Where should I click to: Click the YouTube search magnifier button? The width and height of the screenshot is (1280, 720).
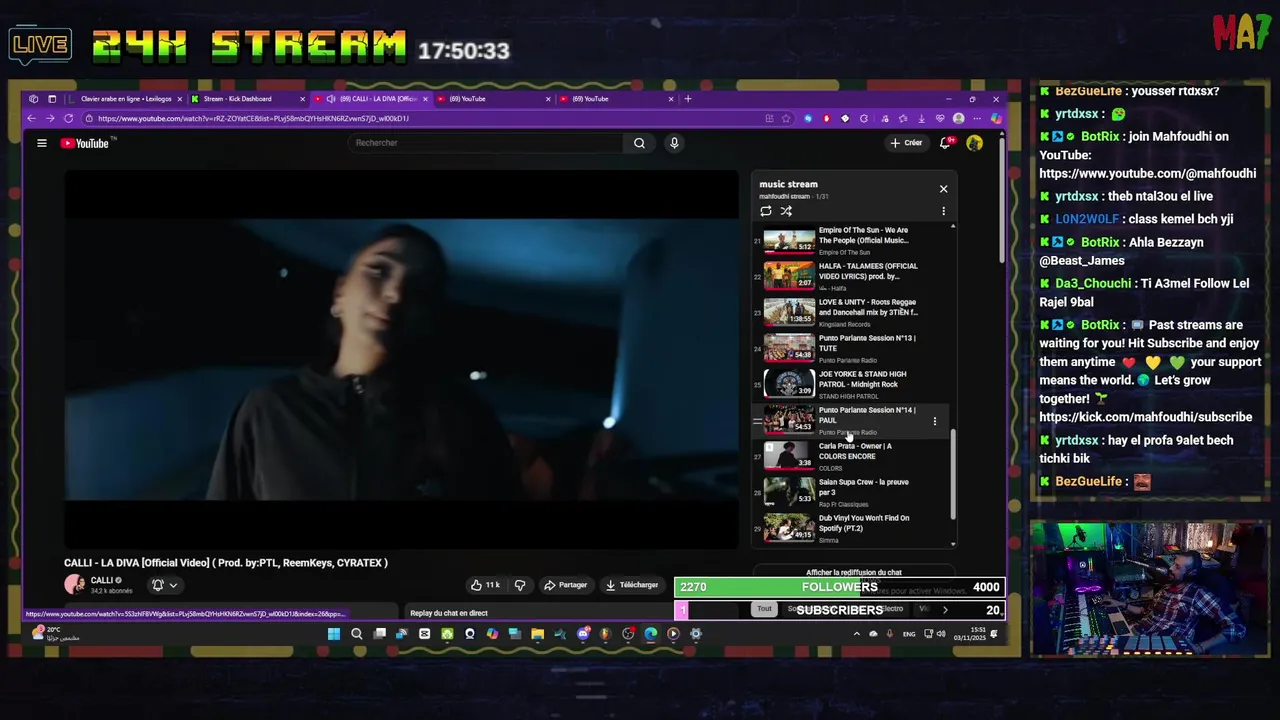pos(639,143)
